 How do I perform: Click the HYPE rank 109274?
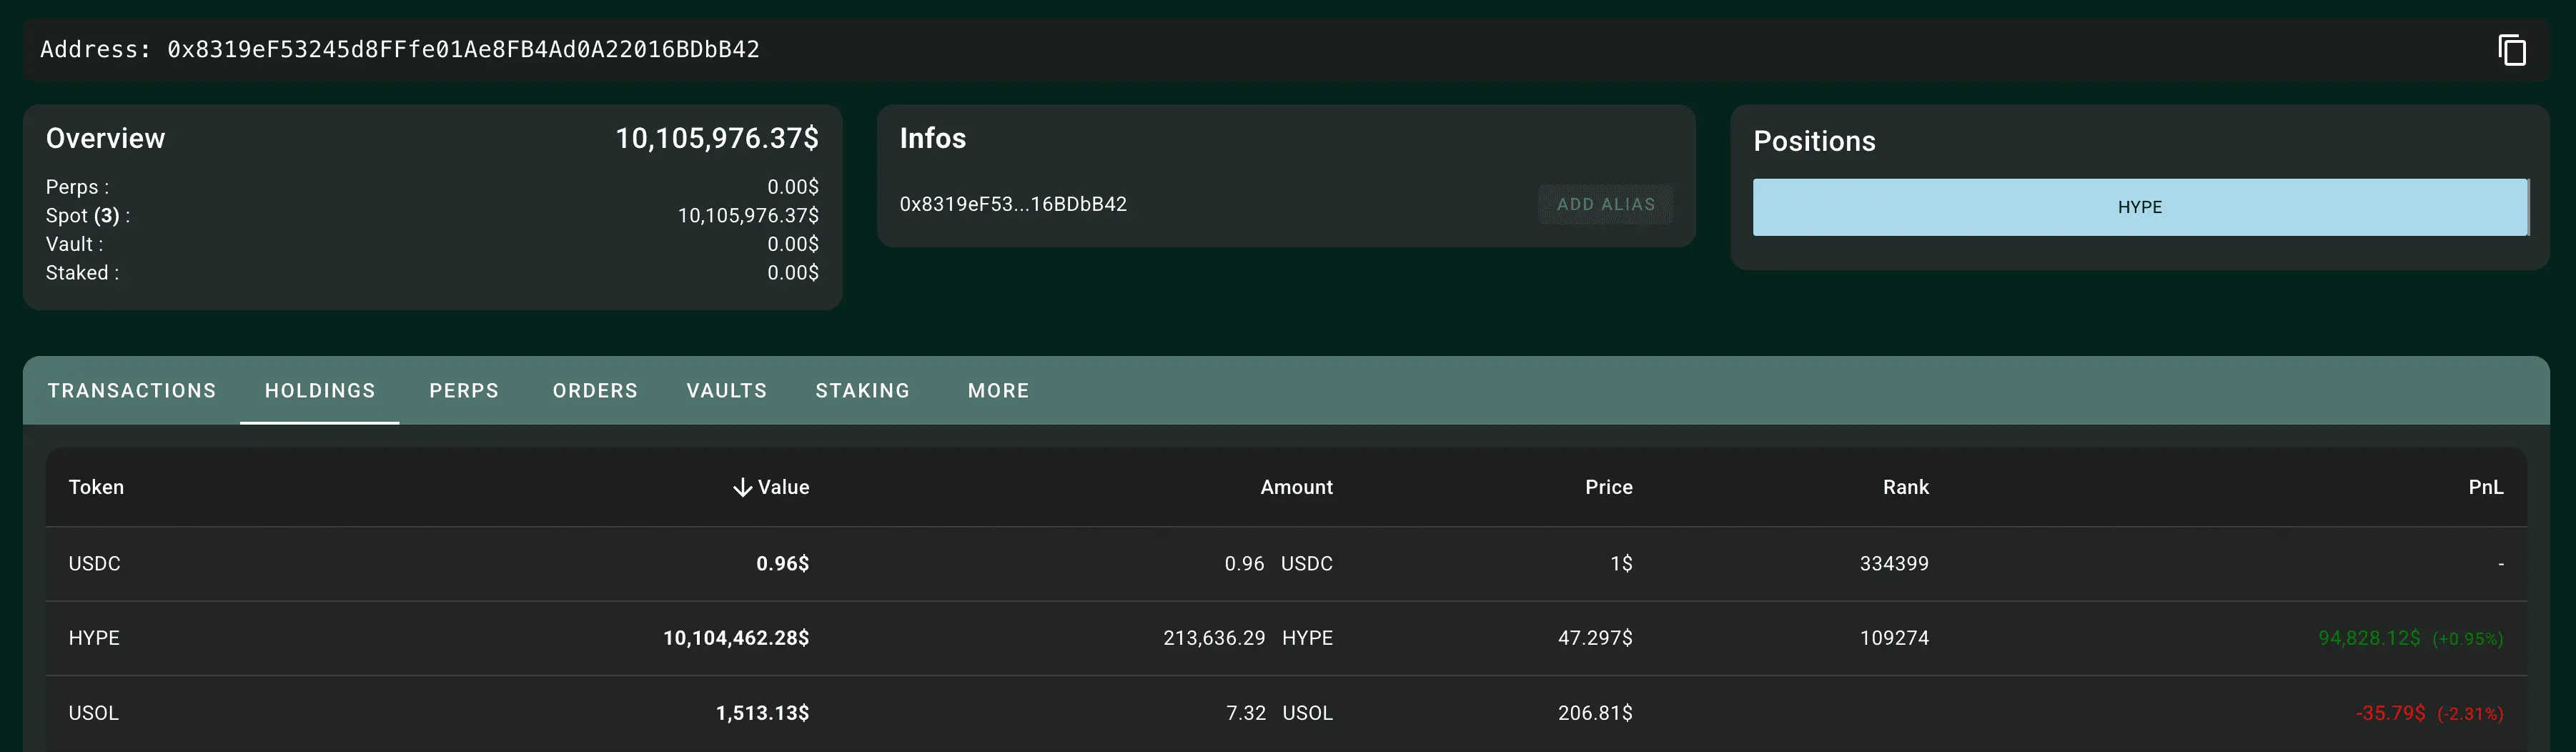click(x=1894, y=638)
